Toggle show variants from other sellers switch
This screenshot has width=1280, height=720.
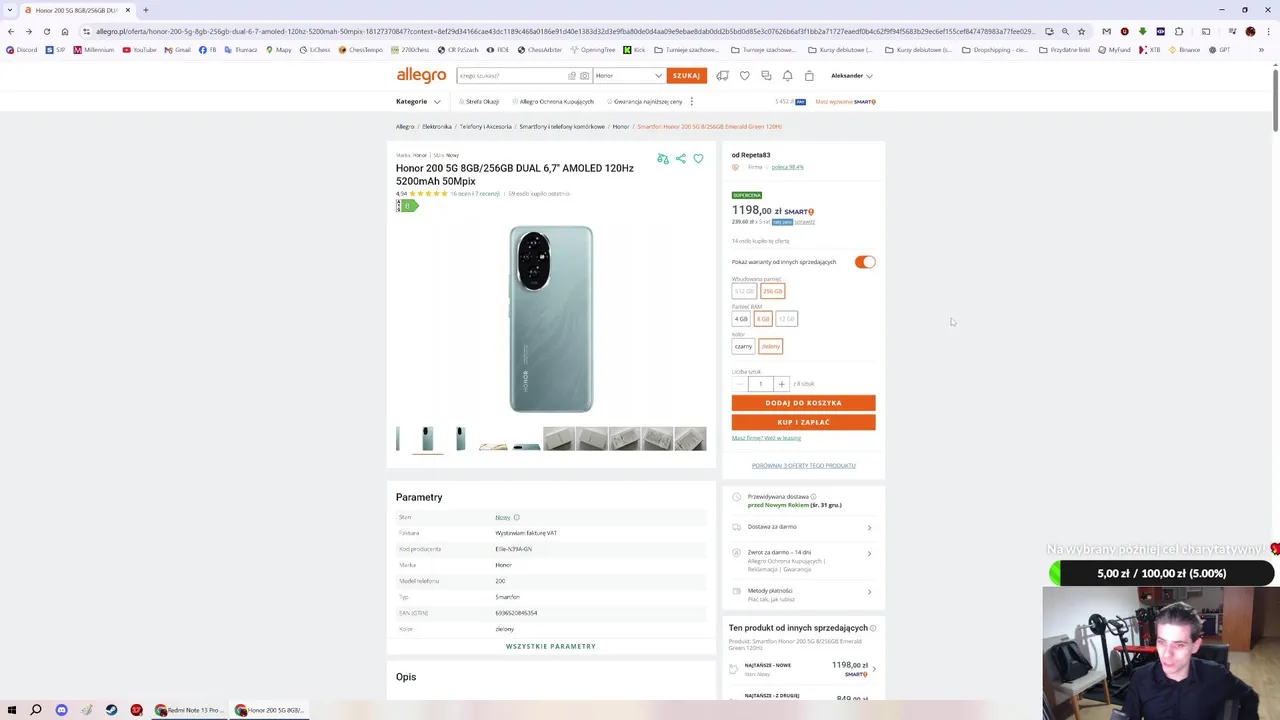(x=865, y=262)
